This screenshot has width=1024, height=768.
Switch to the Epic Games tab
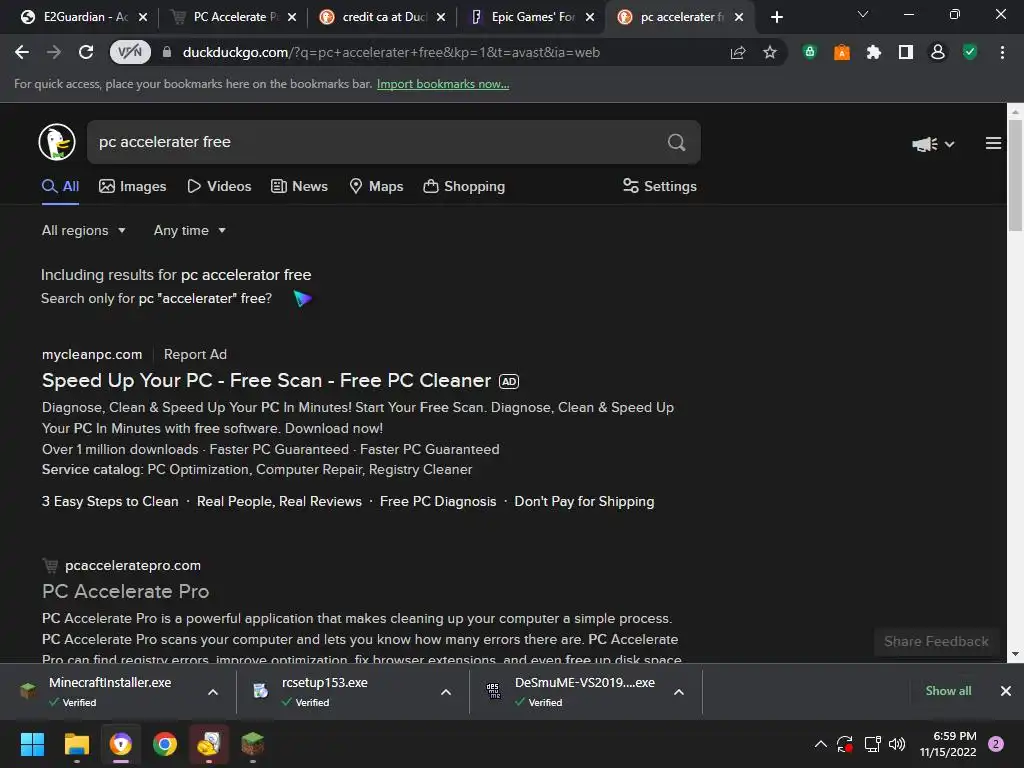[x=532, y=17]
